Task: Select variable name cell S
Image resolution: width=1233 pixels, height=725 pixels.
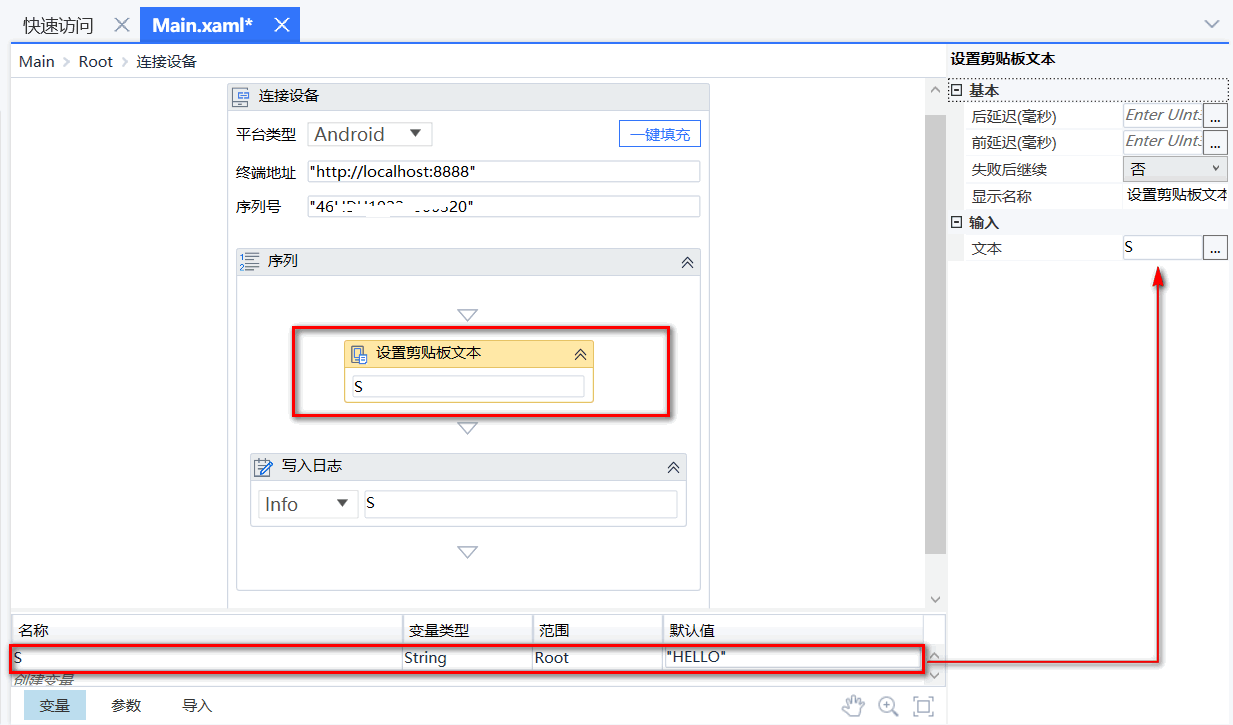Action: click(206, 658)
